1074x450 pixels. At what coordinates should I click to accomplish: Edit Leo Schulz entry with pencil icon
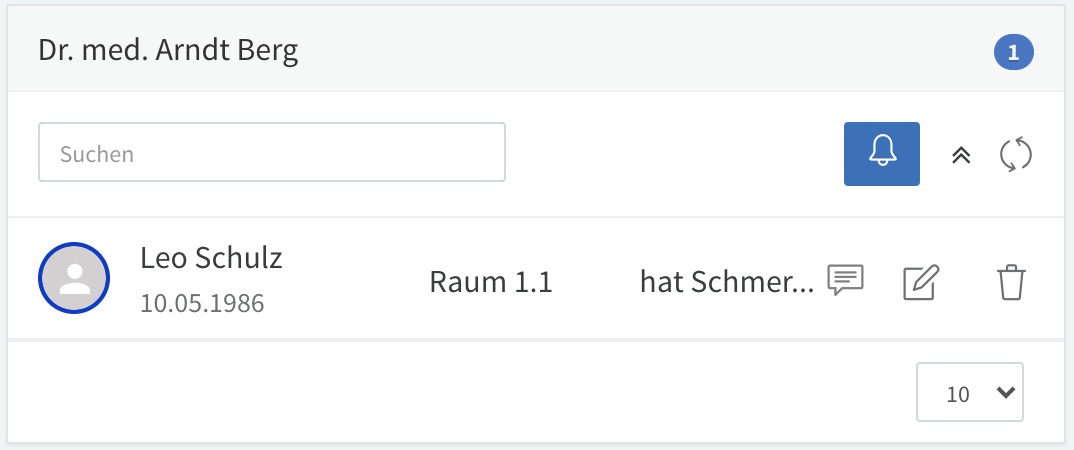pos(921,282)
